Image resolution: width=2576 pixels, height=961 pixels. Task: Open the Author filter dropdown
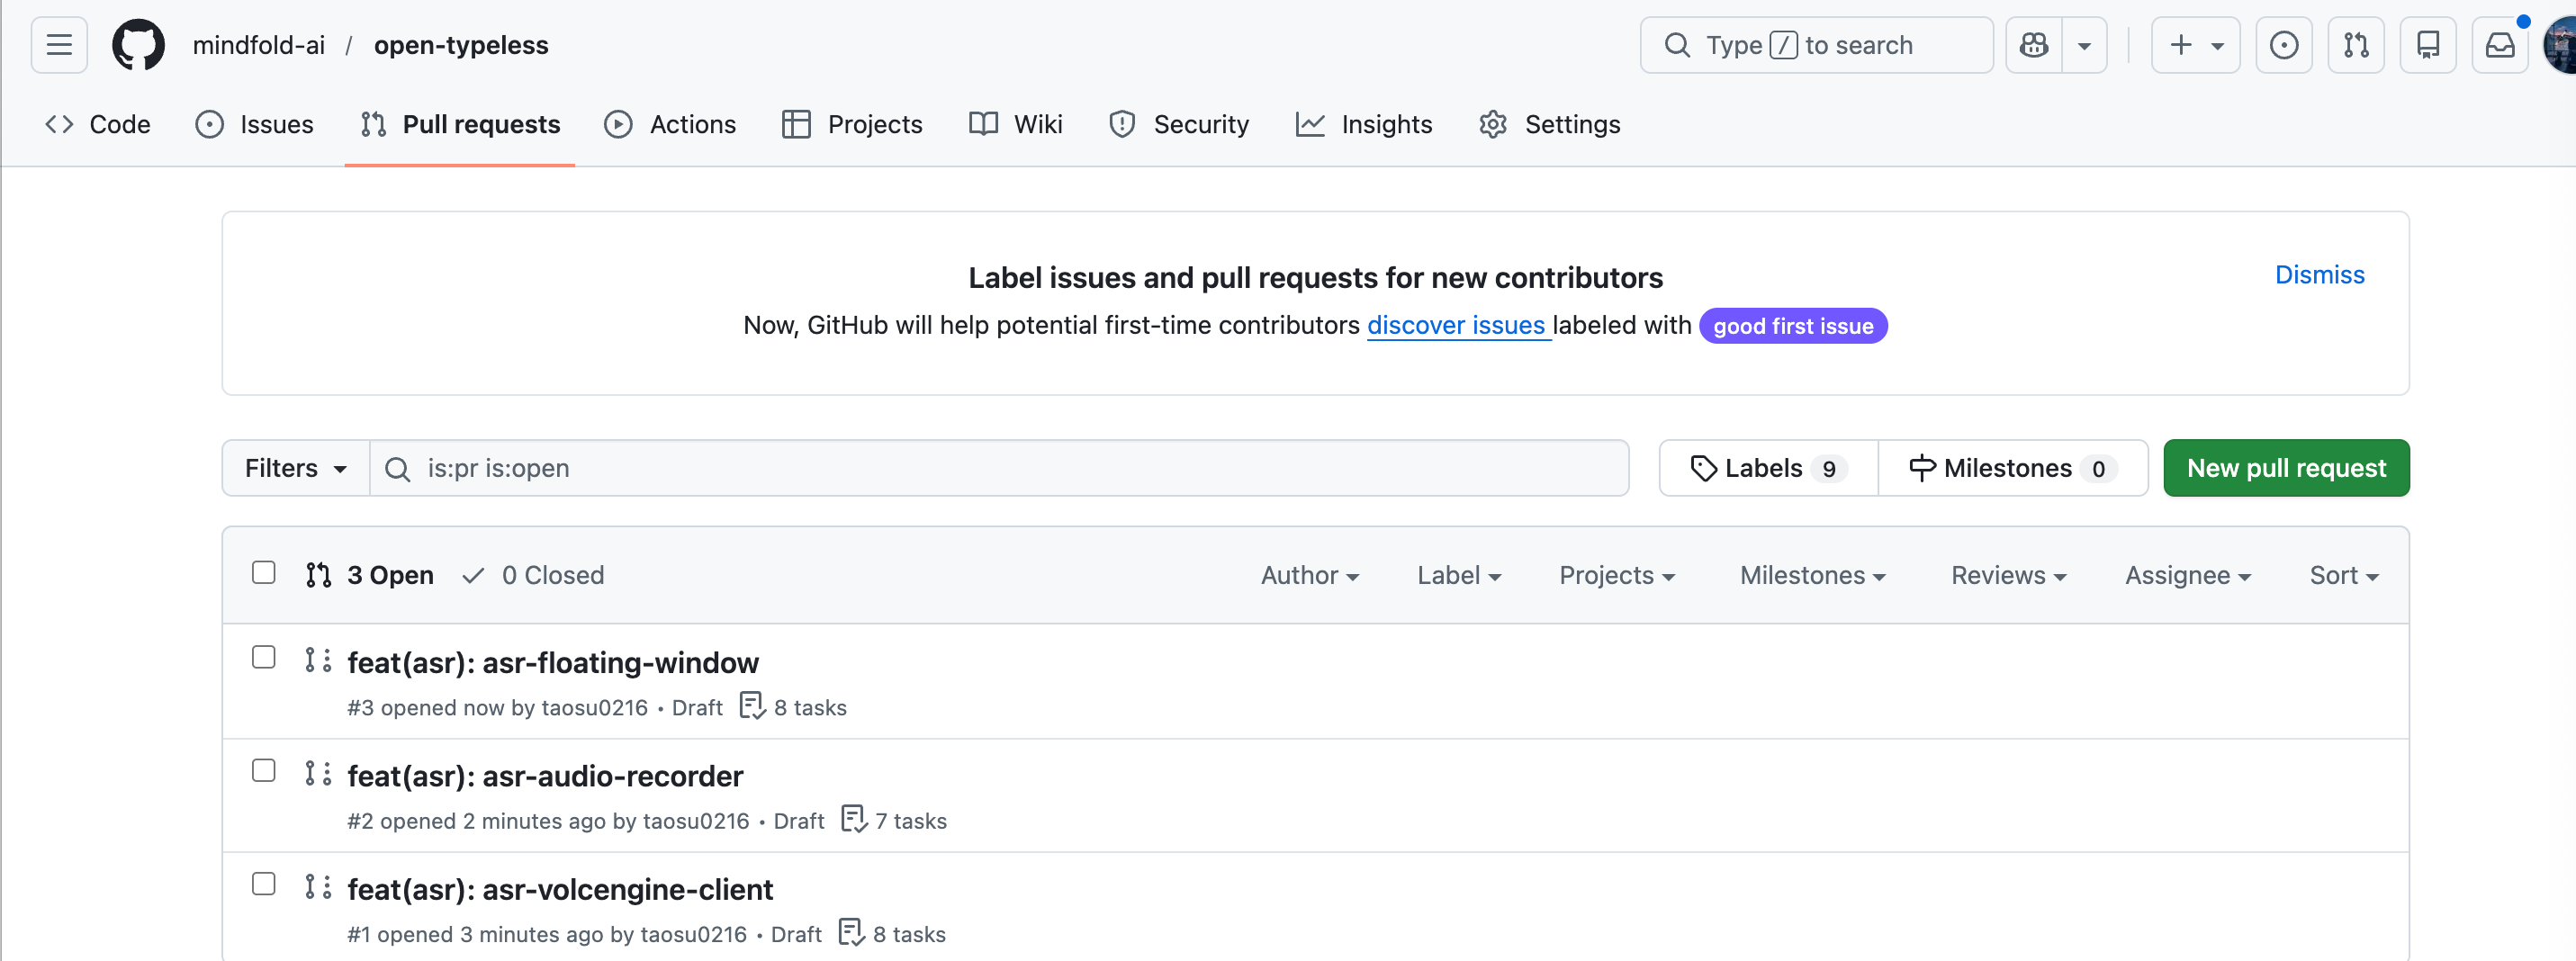coord(1309,575)
